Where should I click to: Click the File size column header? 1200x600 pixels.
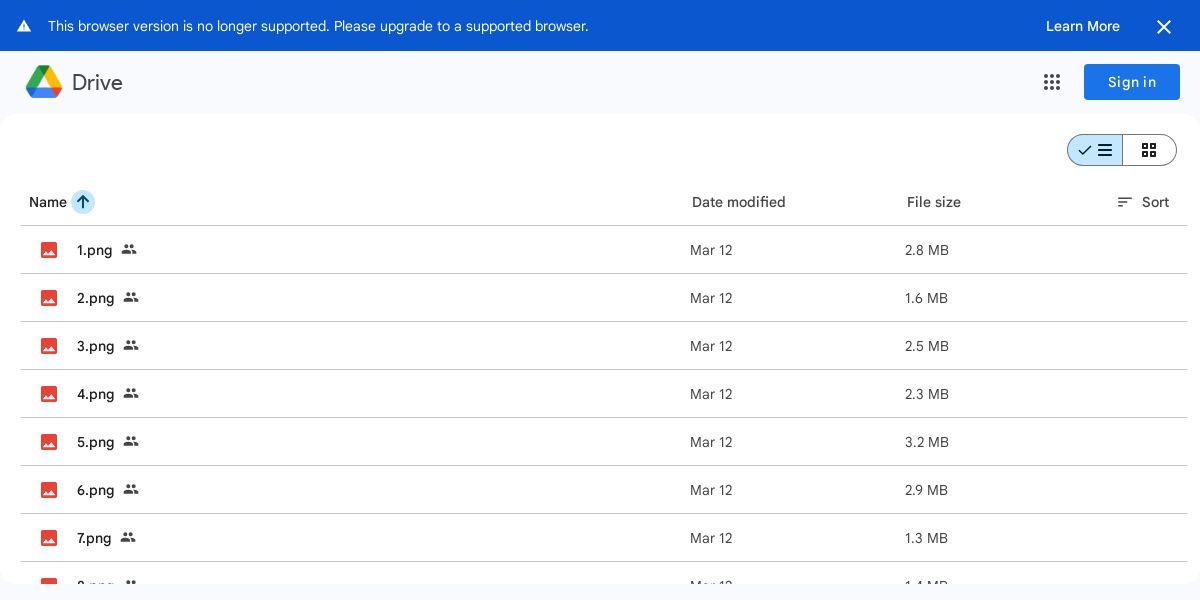933,202
